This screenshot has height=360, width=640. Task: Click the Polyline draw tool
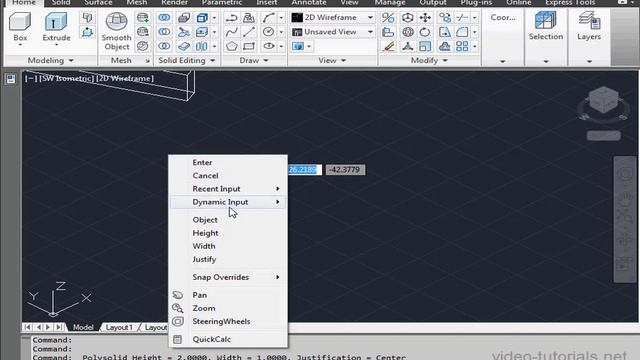(231, 18)
